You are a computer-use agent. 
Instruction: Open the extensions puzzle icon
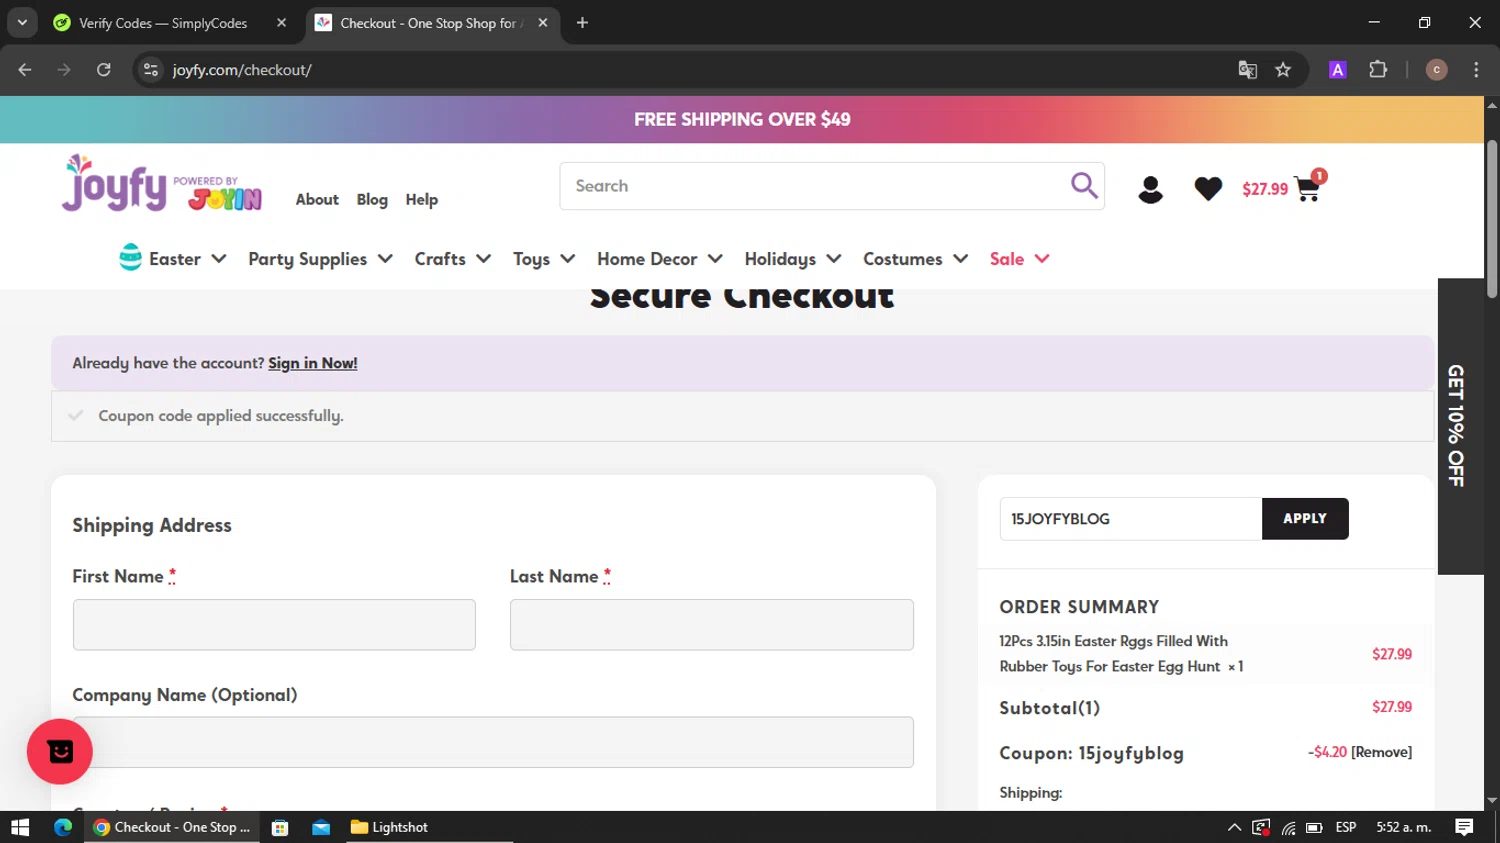click(x=1378, y=70)
